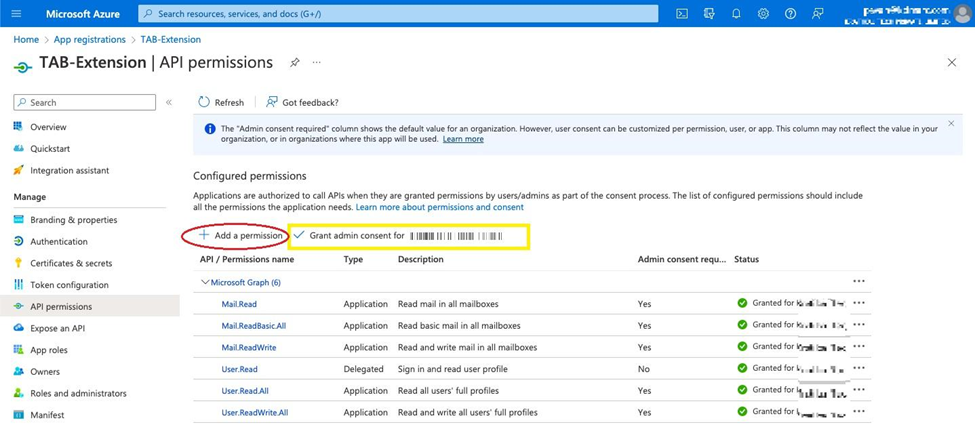Click the Home breadcrumb
The height and width of the screenshot is (431, 975).
click(x=26, y=39)
